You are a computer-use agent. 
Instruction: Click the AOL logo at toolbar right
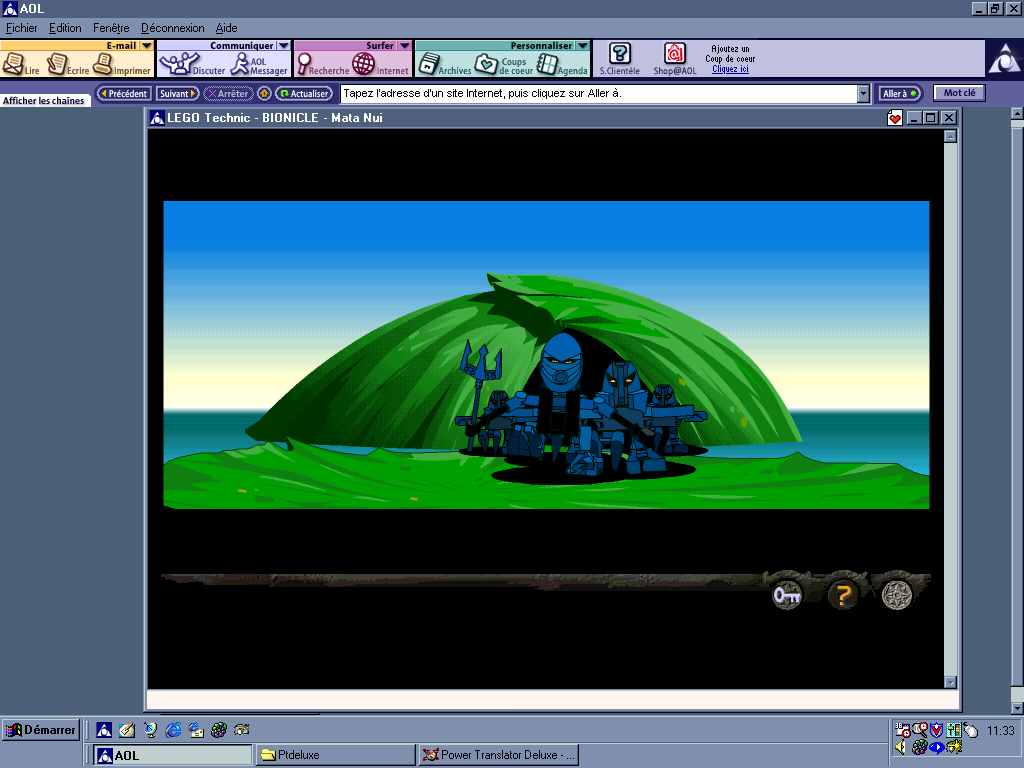[1004, 59]
